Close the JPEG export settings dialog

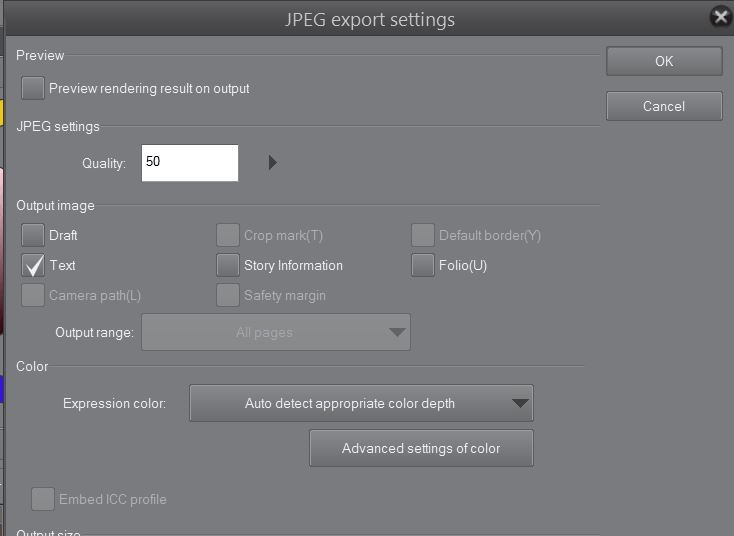point(720,17)
